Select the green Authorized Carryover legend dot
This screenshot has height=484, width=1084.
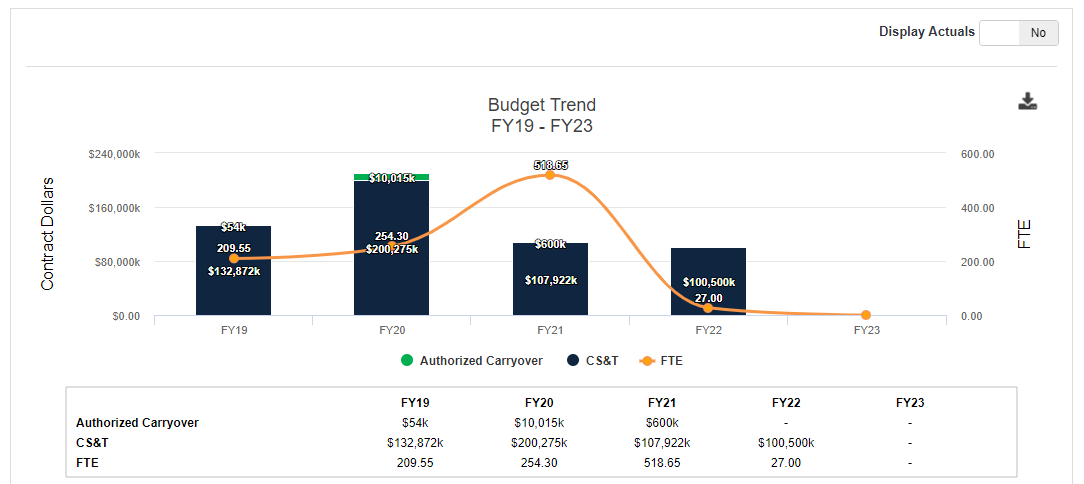click(x=406, y=360)
